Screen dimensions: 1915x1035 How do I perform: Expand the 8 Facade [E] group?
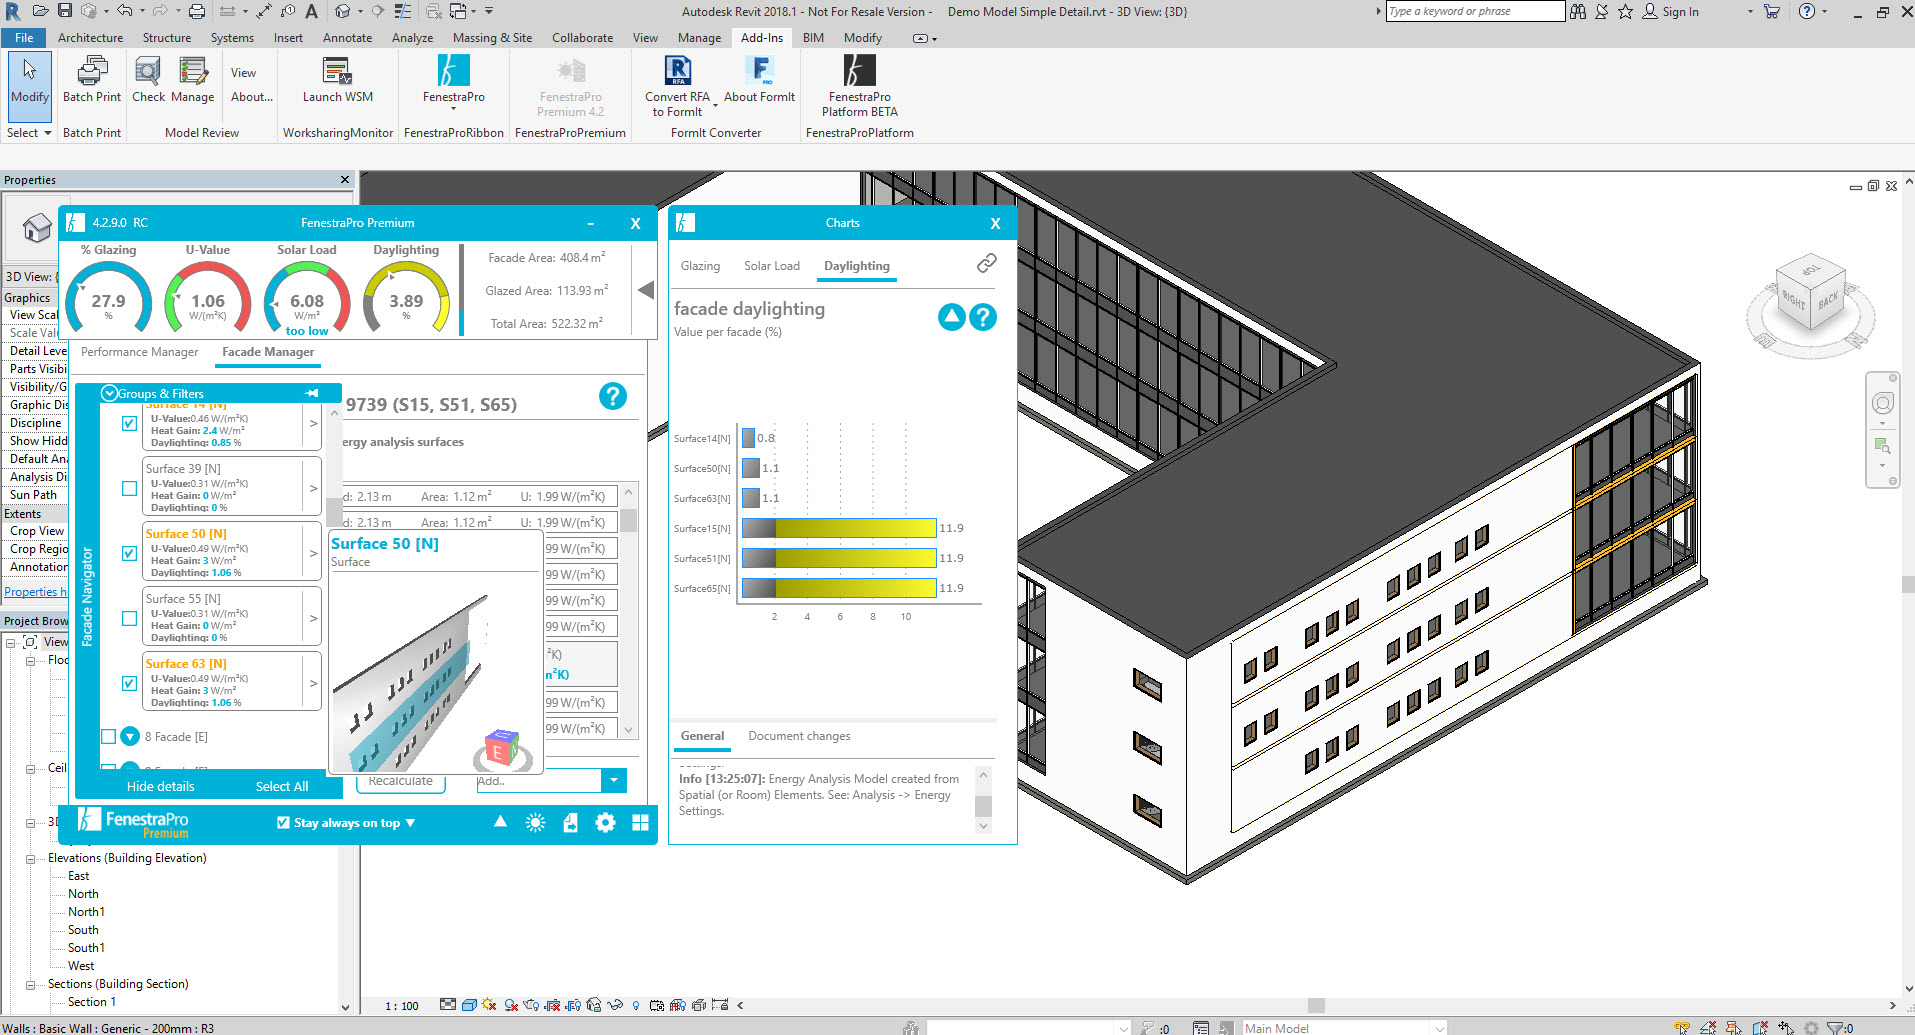tap(130, 737)
